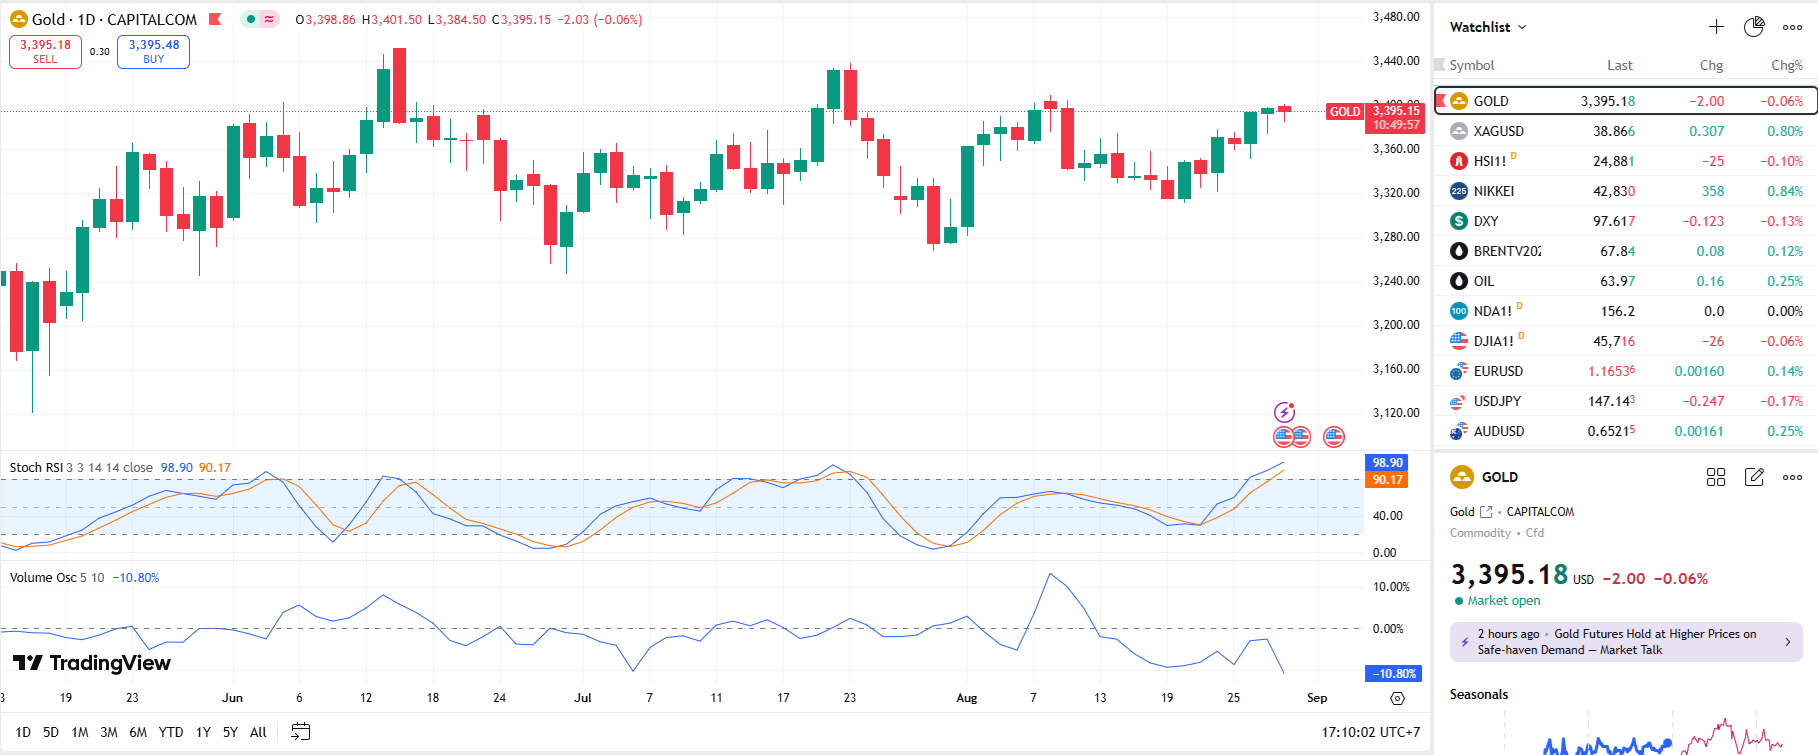Open the go-to-date calendar icon
Screen dimensions: 1818x755
point(300,732)
